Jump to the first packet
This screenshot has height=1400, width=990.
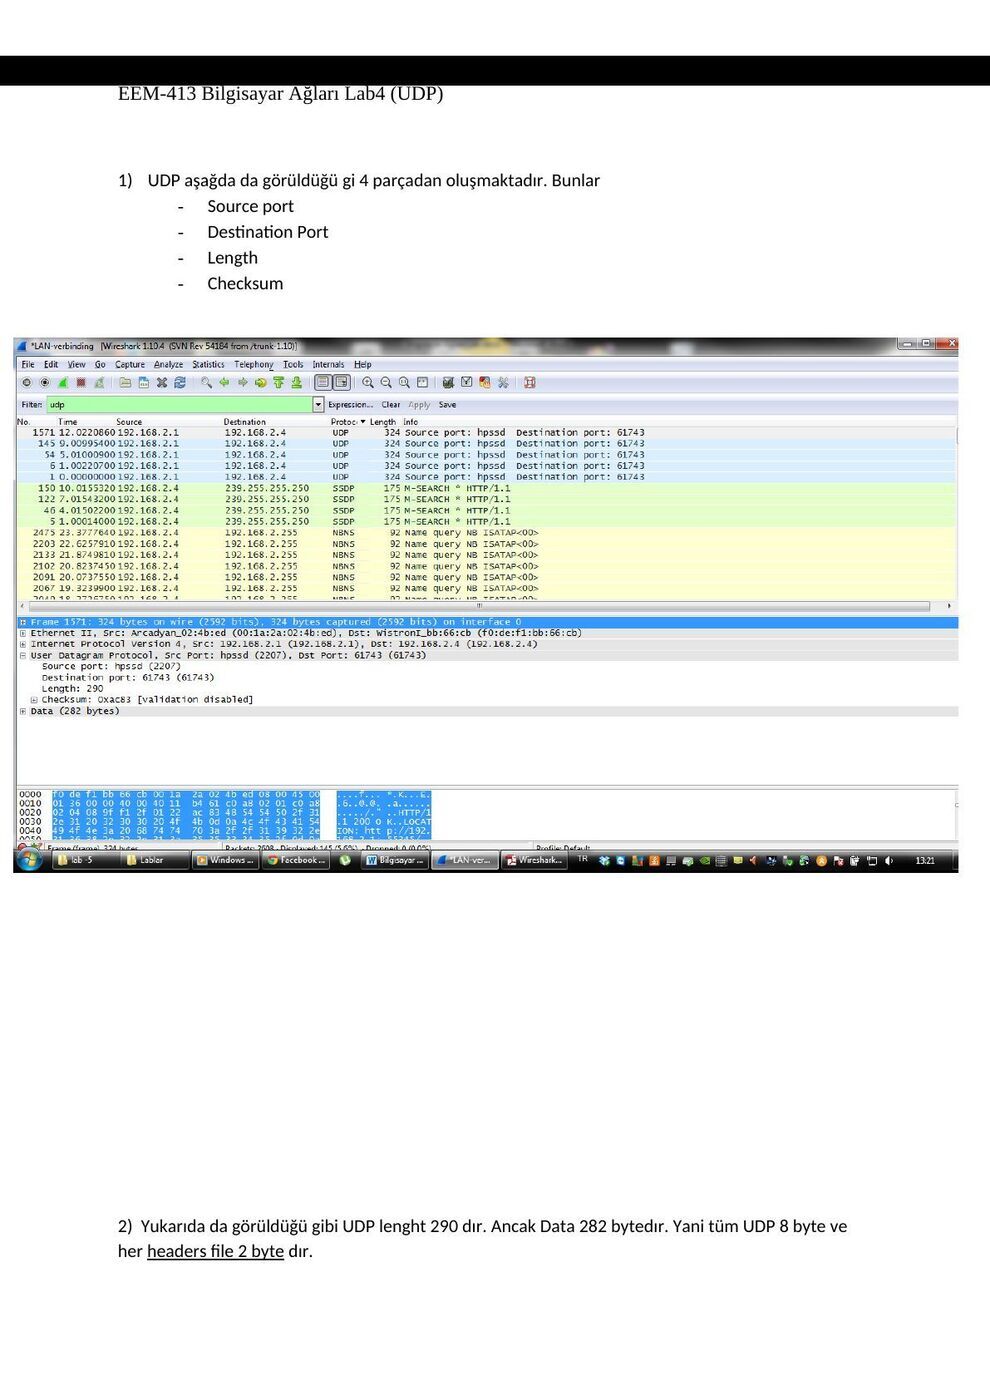[278, 383]
